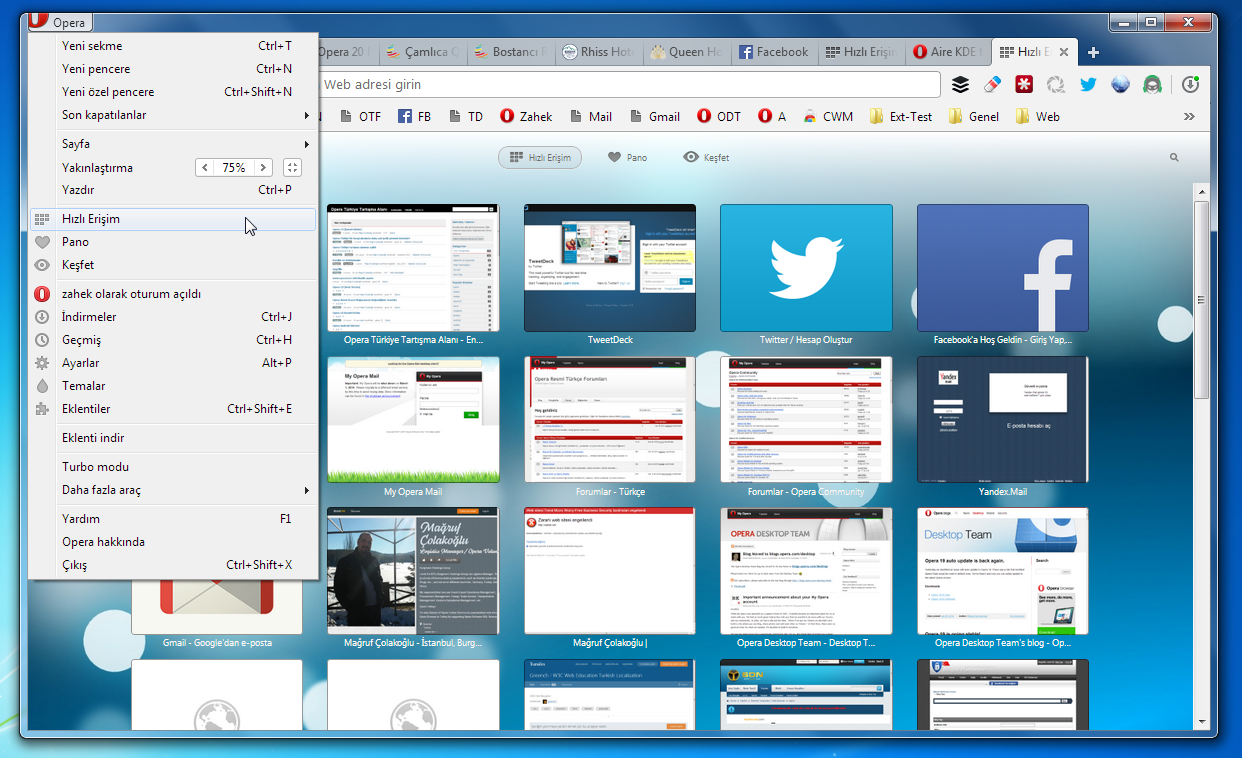The height and width of the screenshot is (758, 1242).
Task: Decrease zoom with the left arrow
Action: pos(205,168)
